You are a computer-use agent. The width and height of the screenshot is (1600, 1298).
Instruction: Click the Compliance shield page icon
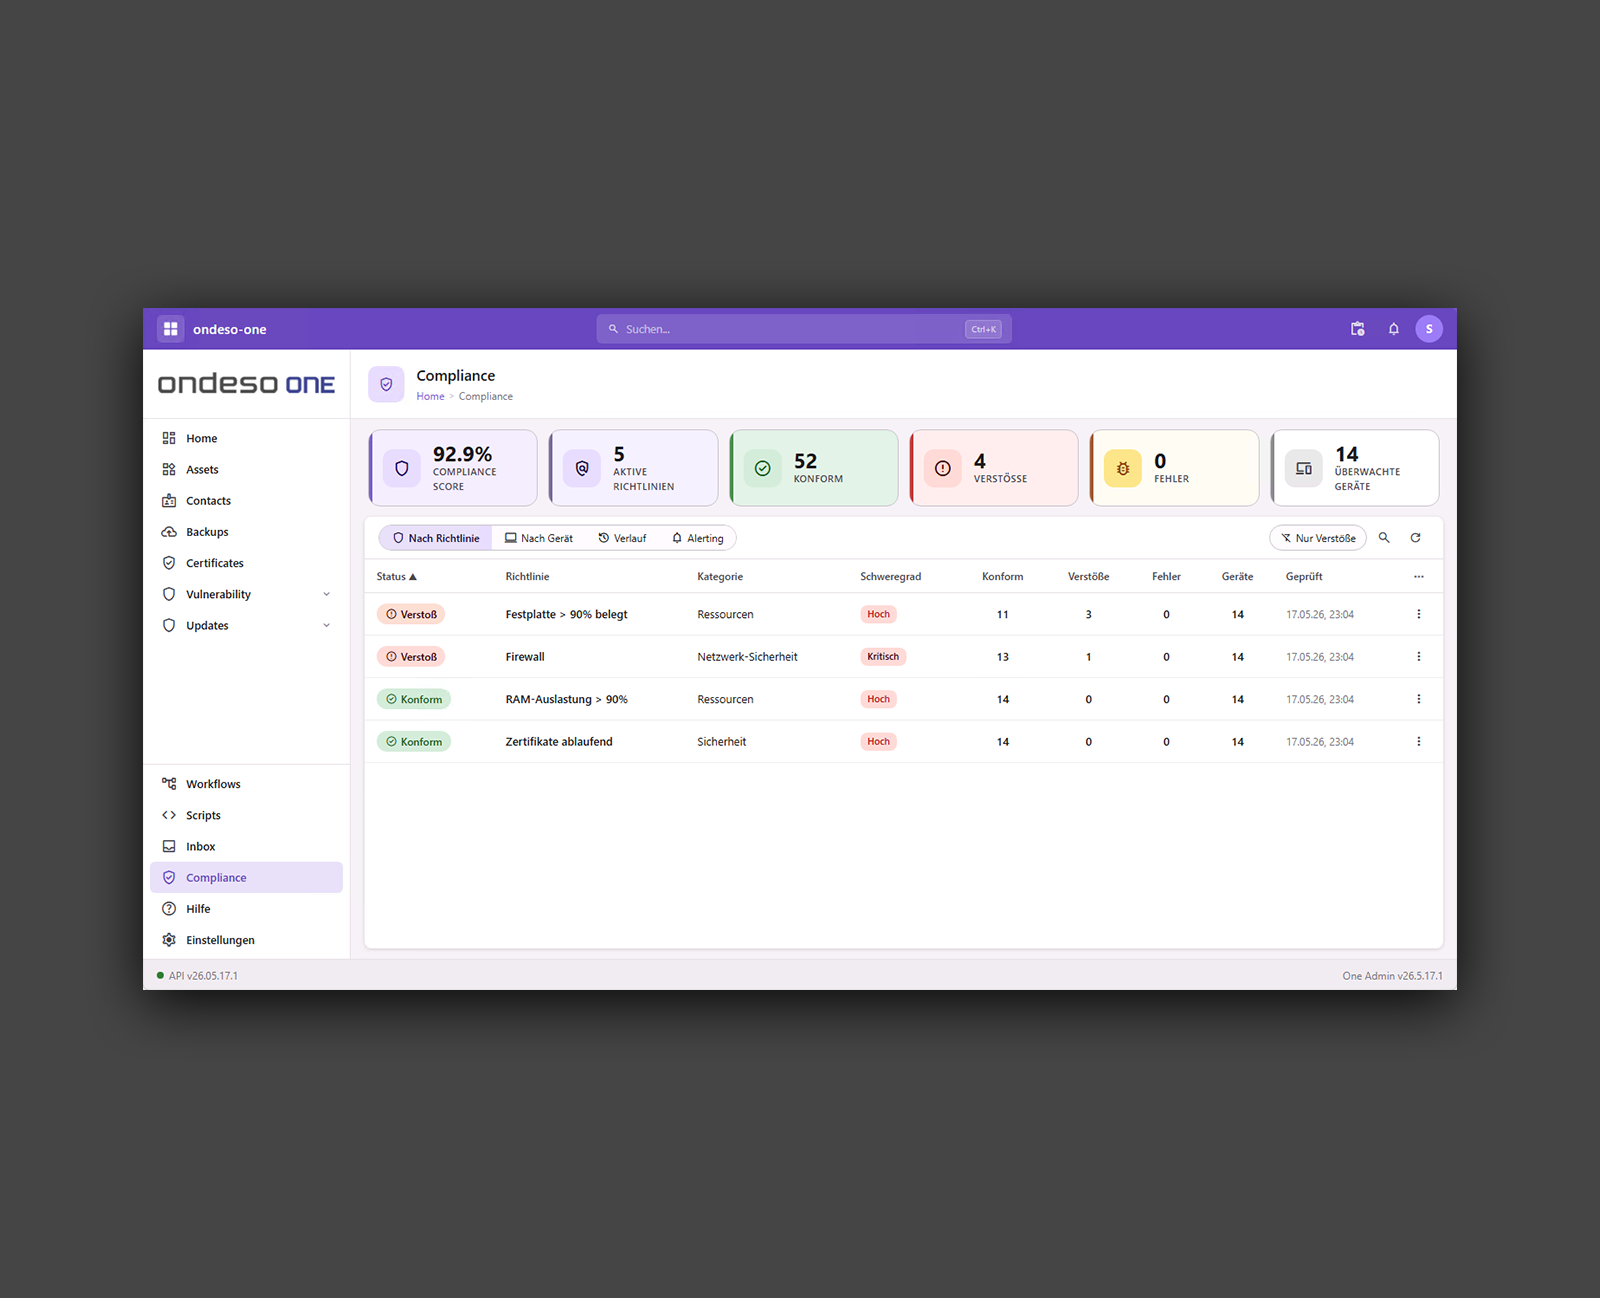(x=386, y=384)
